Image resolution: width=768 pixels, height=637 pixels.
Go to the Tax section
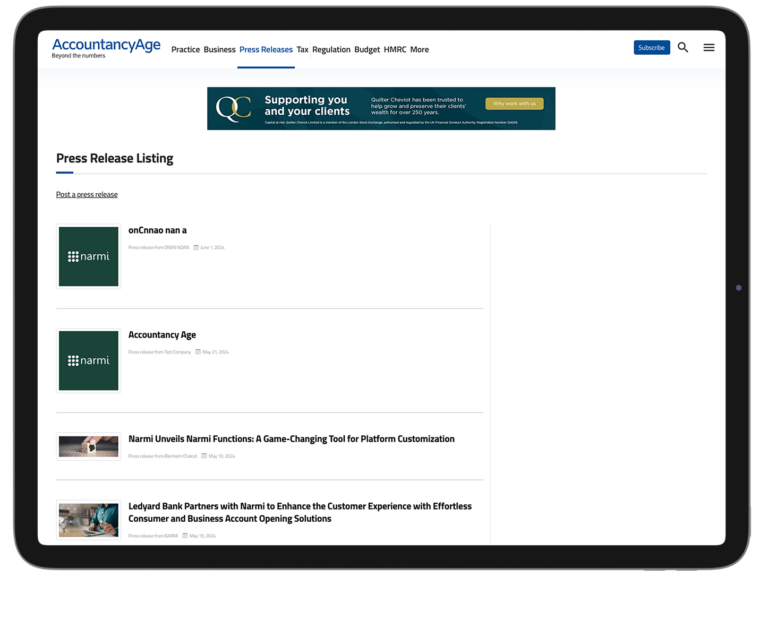click(x=302, y=49)
